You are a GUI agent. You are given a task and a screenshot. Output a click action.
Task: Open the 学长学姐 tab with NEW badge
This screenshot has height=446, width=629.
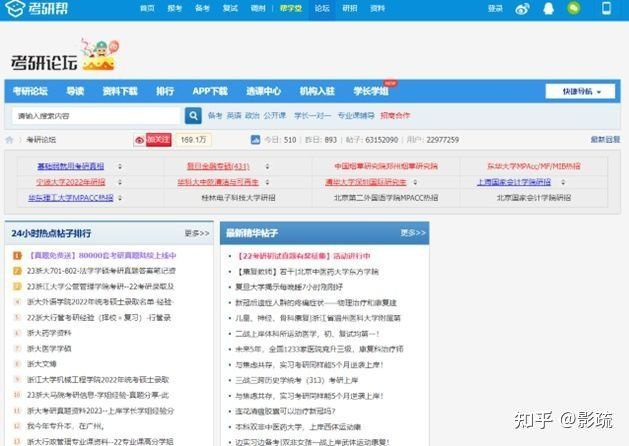pos(371,91)
